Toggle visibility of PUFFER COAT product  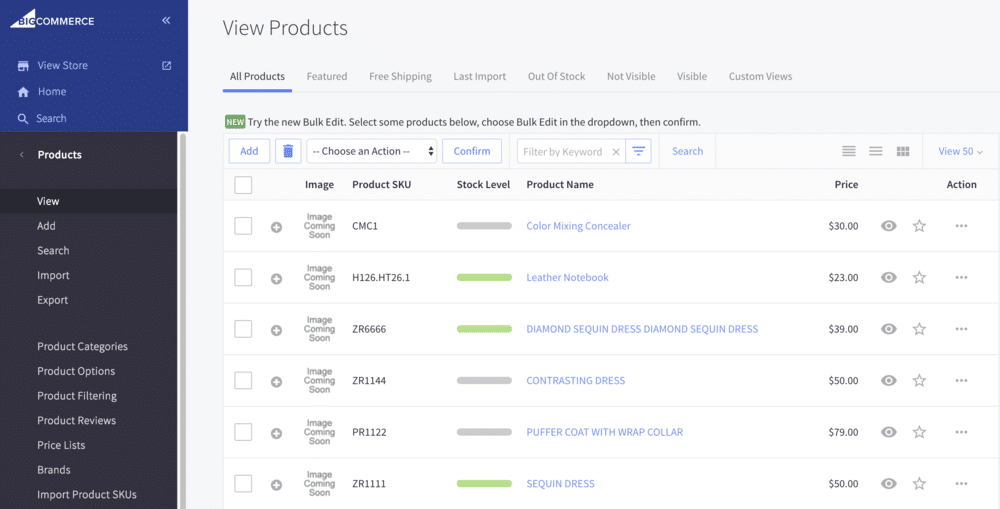tap(888, 432)
